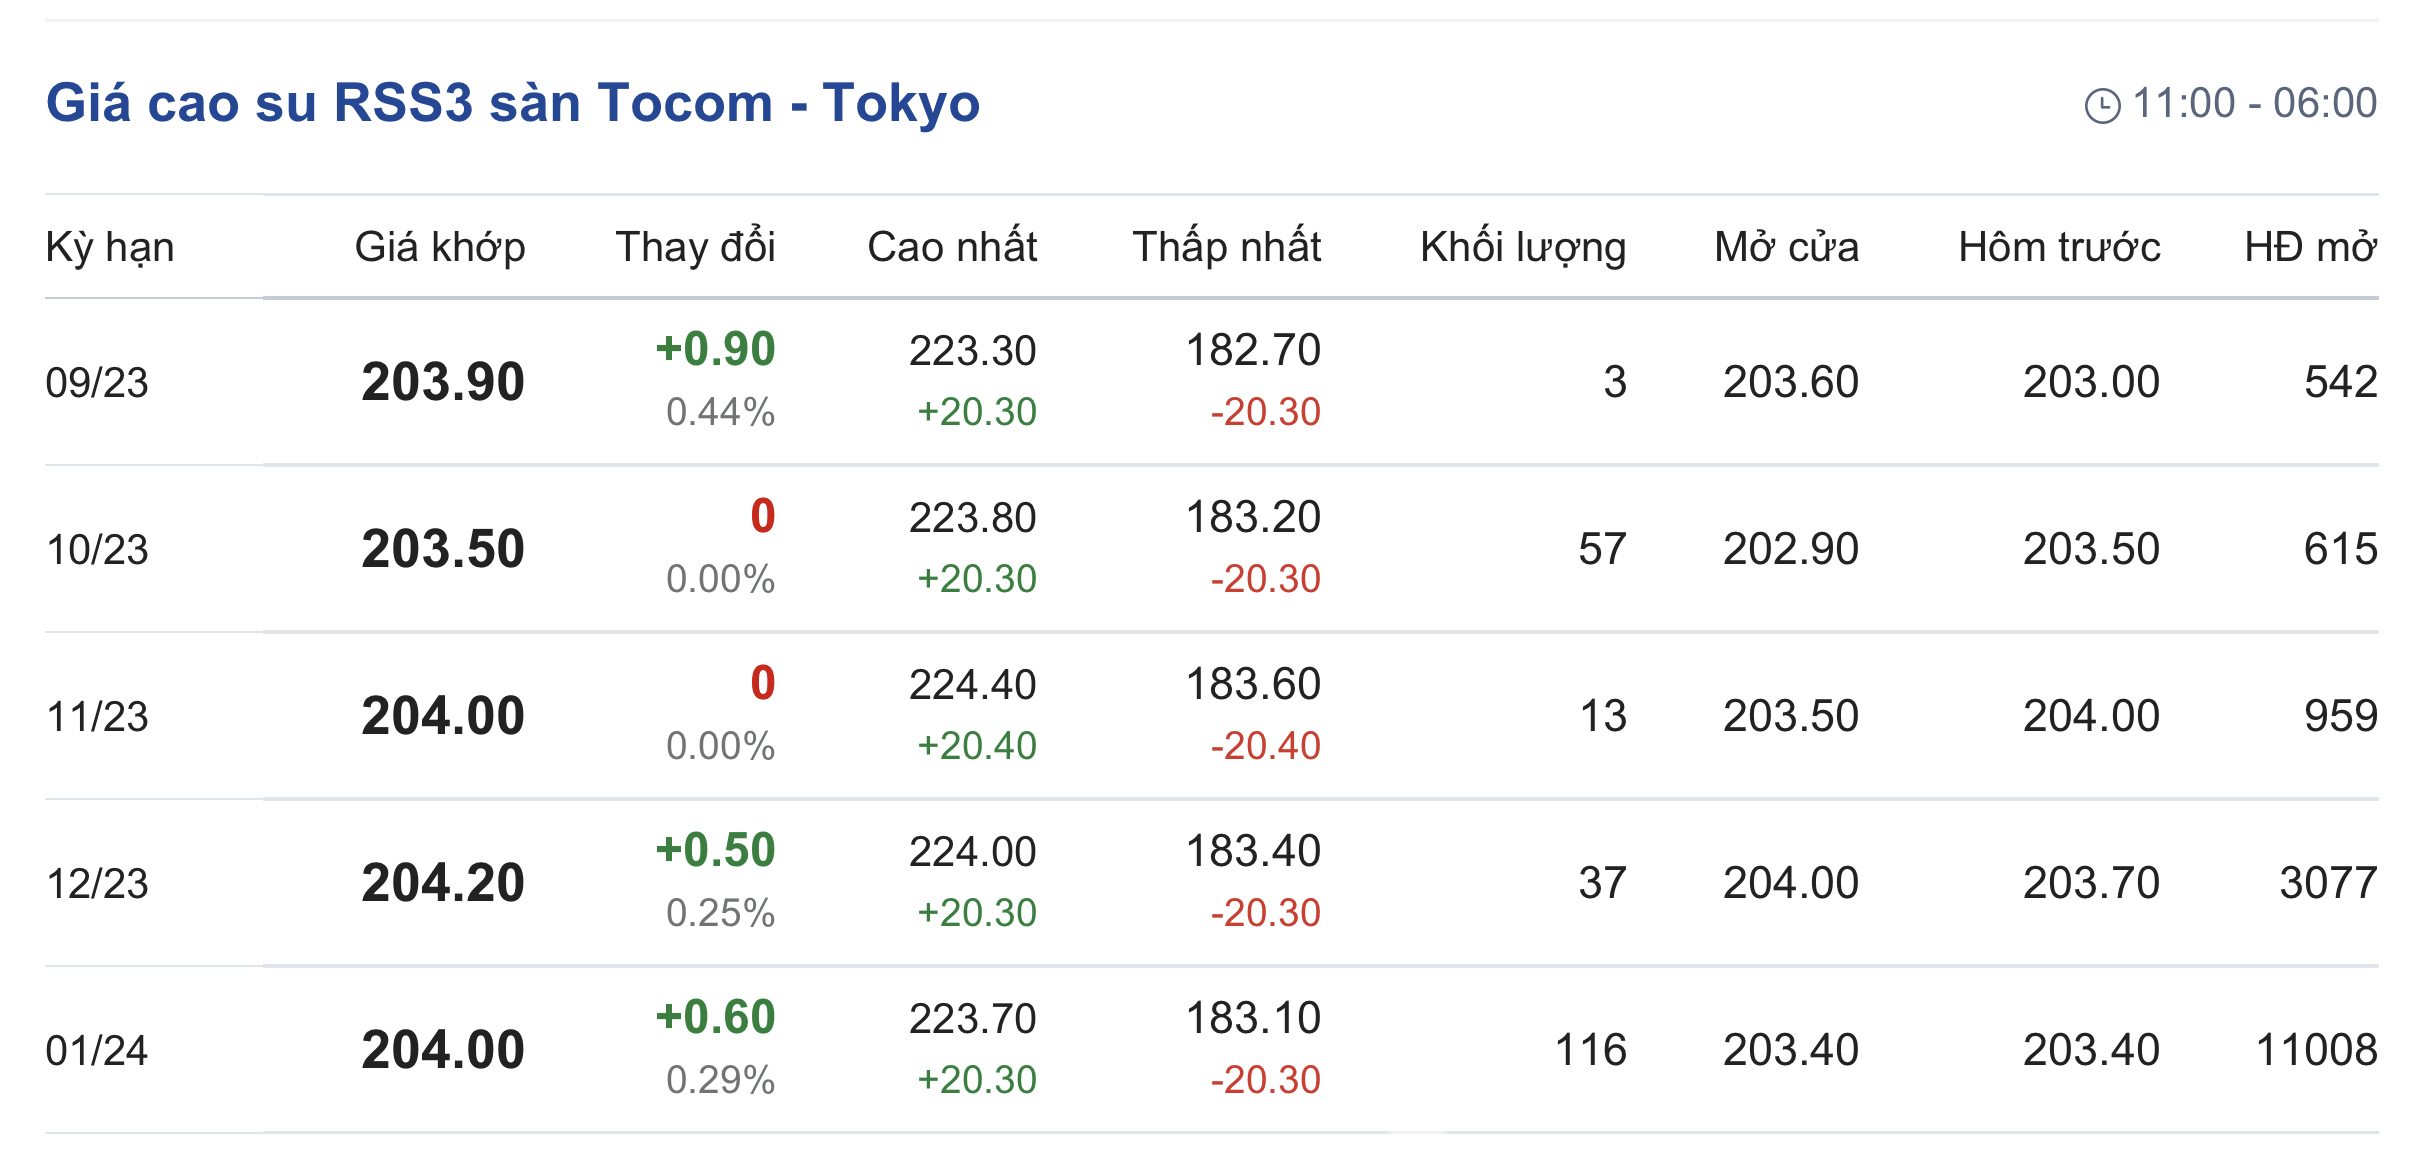Click the Khối lượng column header
This screenshot has width=2424, height=1160.
[x=1522, y=247]
